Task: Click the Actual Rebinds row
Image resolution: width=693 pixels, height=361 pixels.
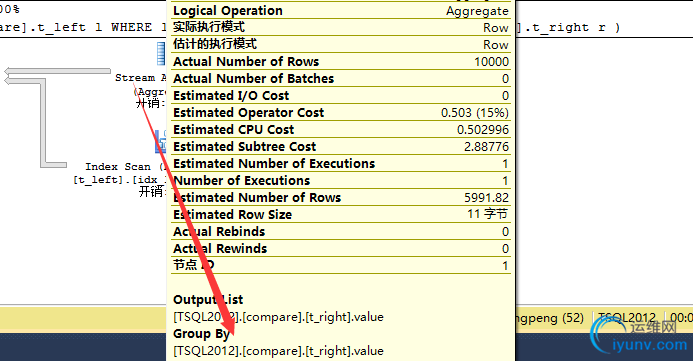Action: pyautogui.click(x=341, y=232)
